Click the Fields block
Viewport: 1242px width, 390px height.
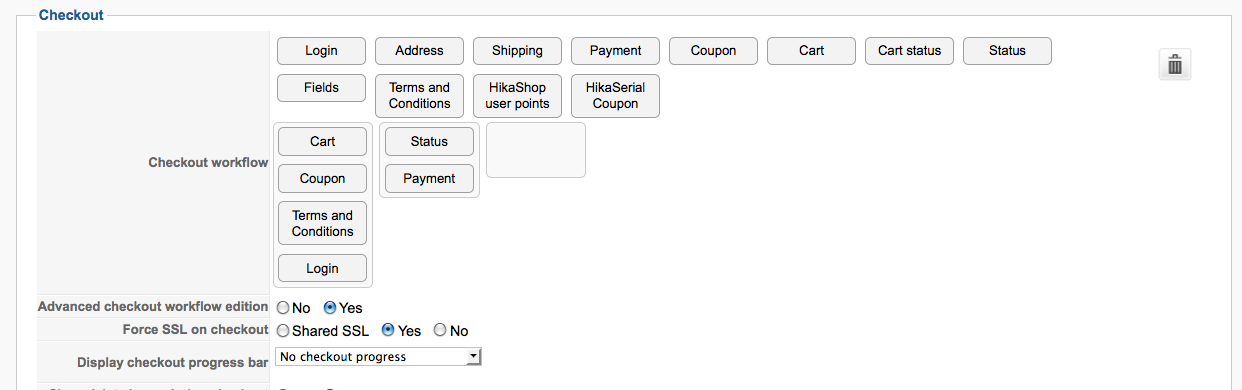pos(321,88)
